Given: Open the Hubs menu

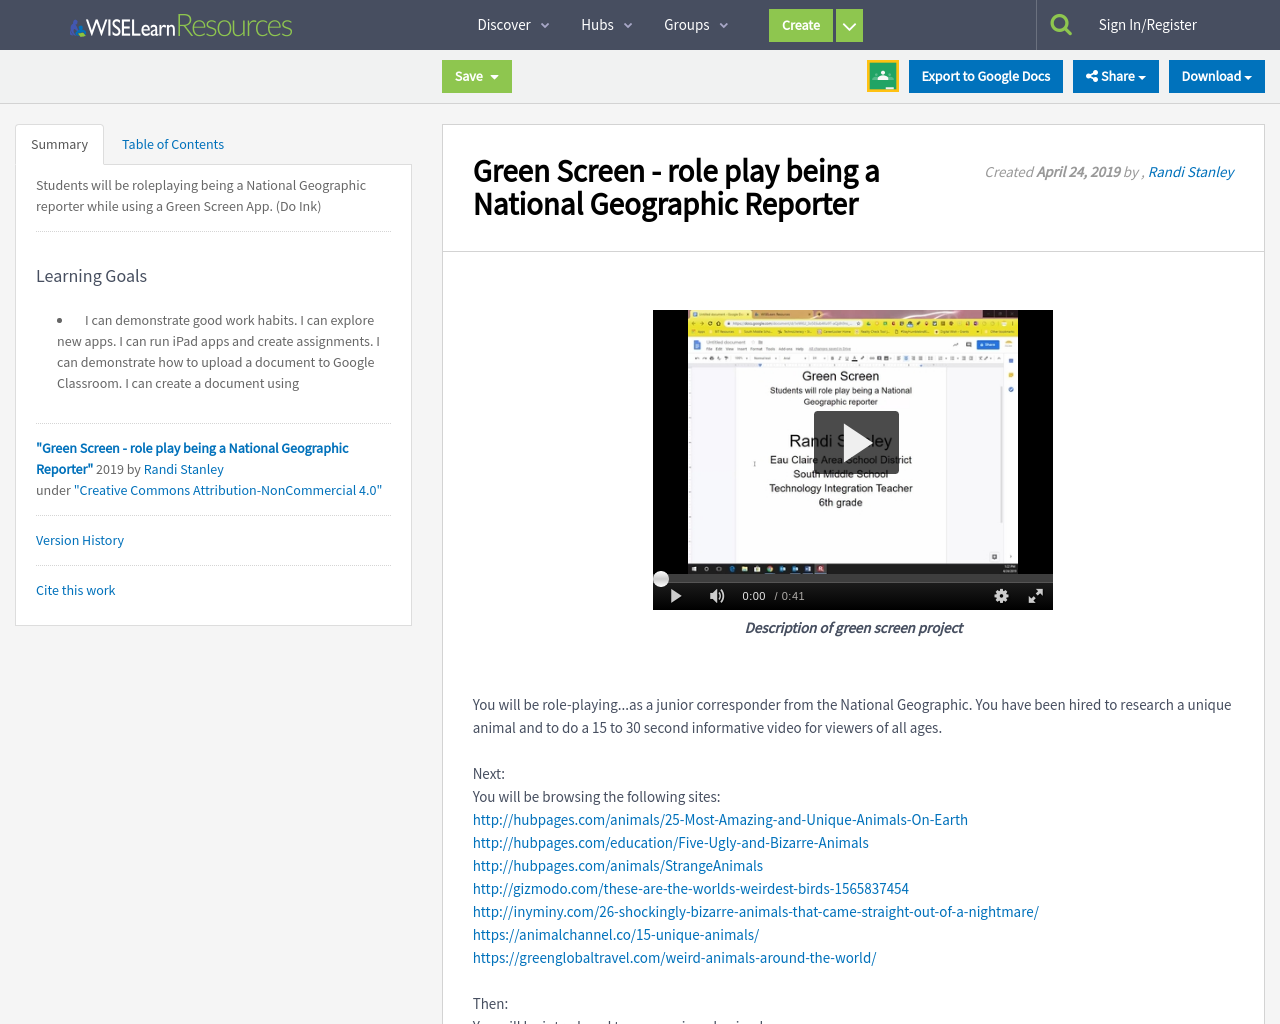Looking at the screenshot, I should click(606, 25).
